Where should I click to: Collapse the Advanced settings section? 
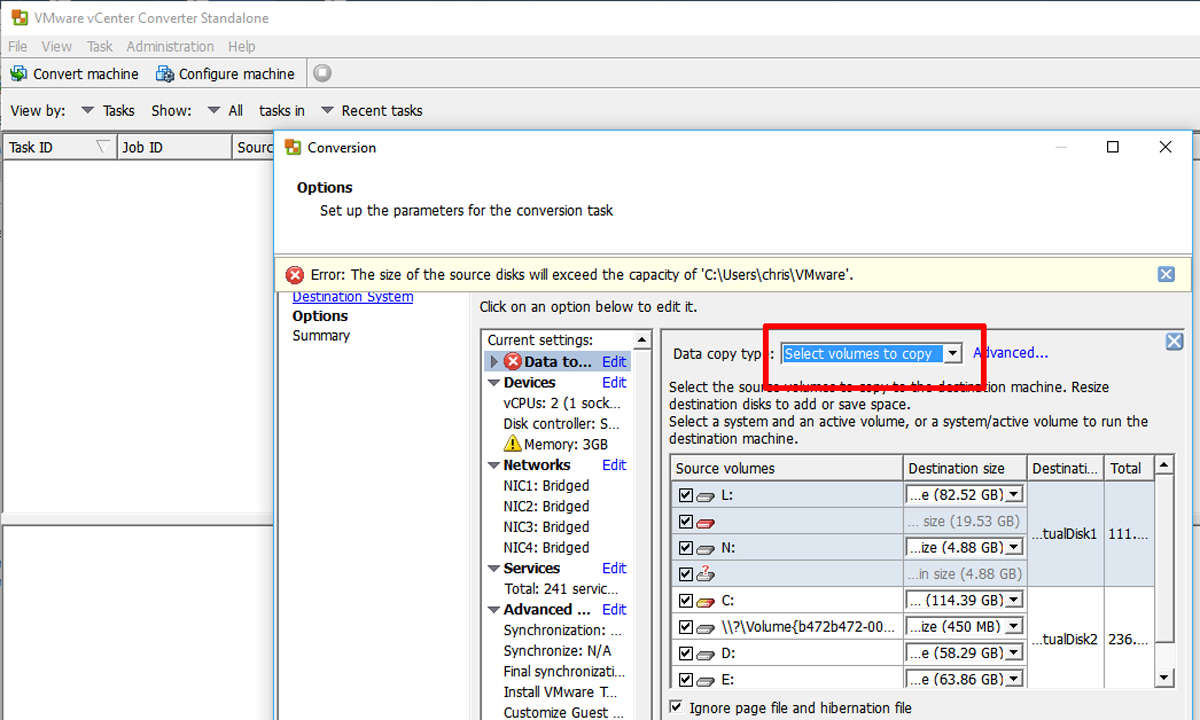click(x=494, y=610)
